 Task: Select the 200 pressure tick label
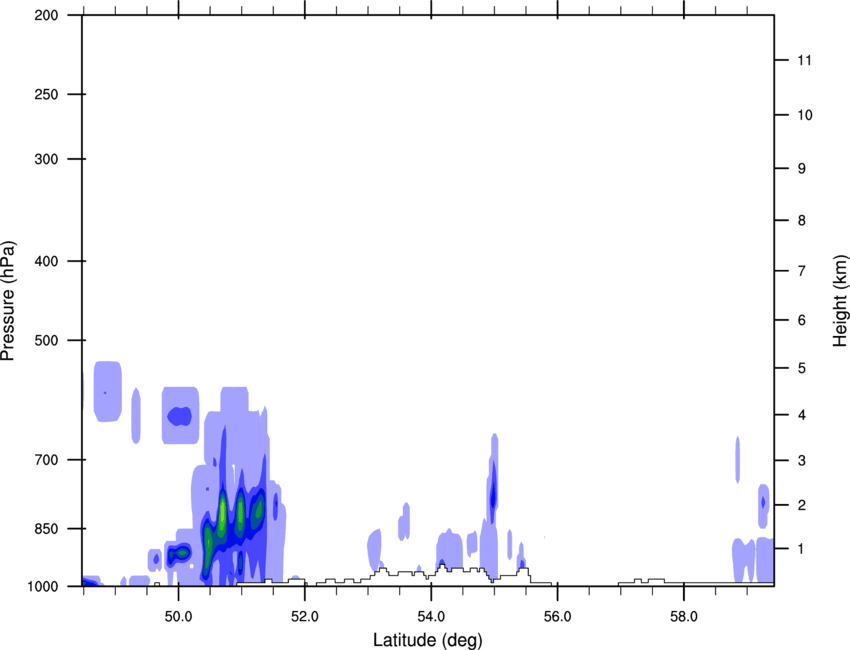46,15
